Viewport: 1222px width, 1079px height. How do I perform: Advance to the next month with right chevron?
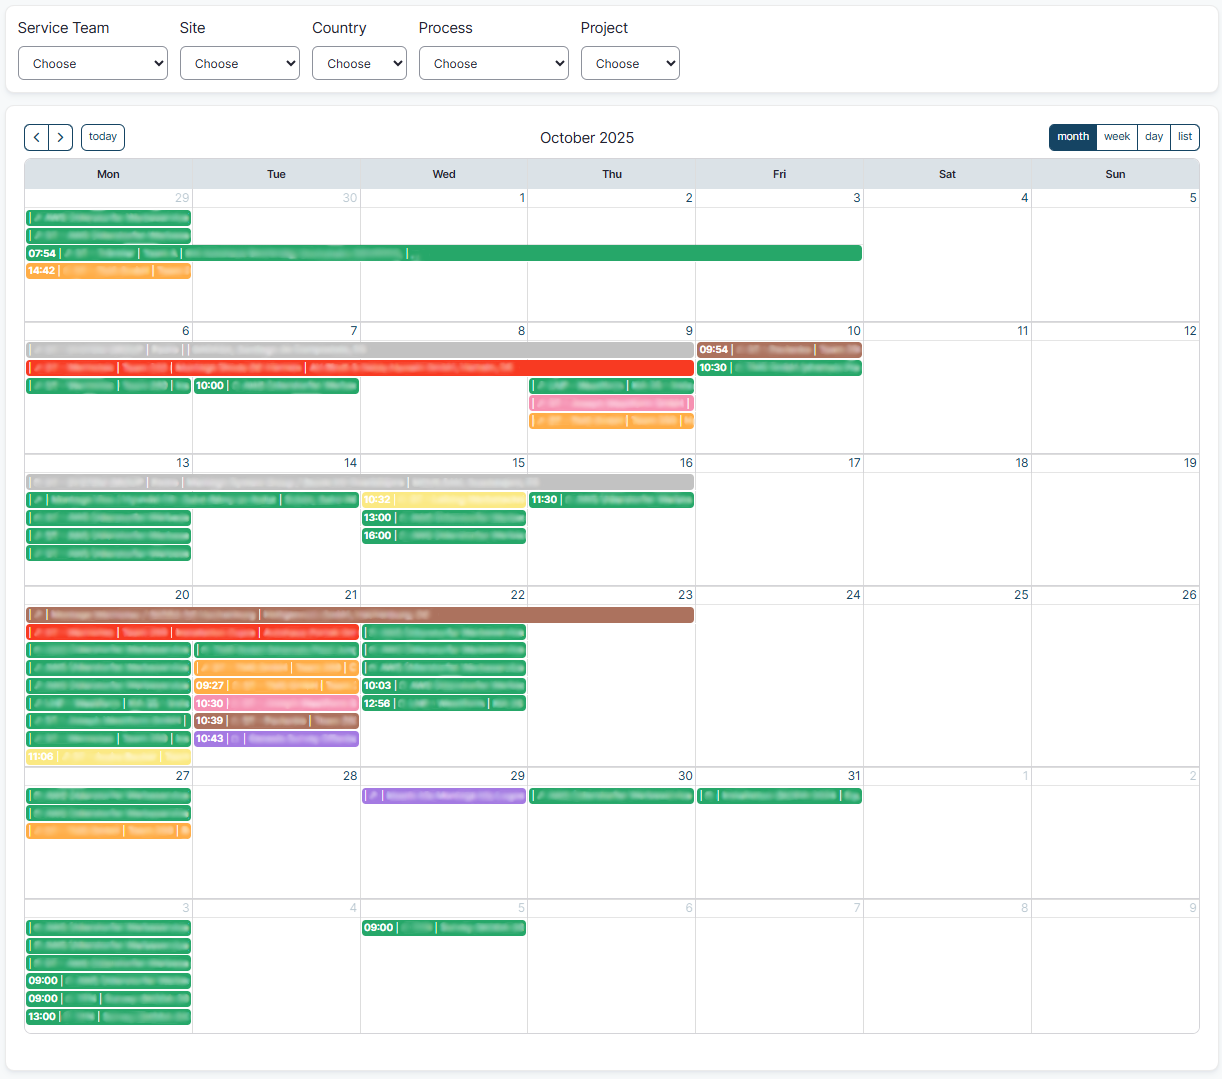pos(60,137)
